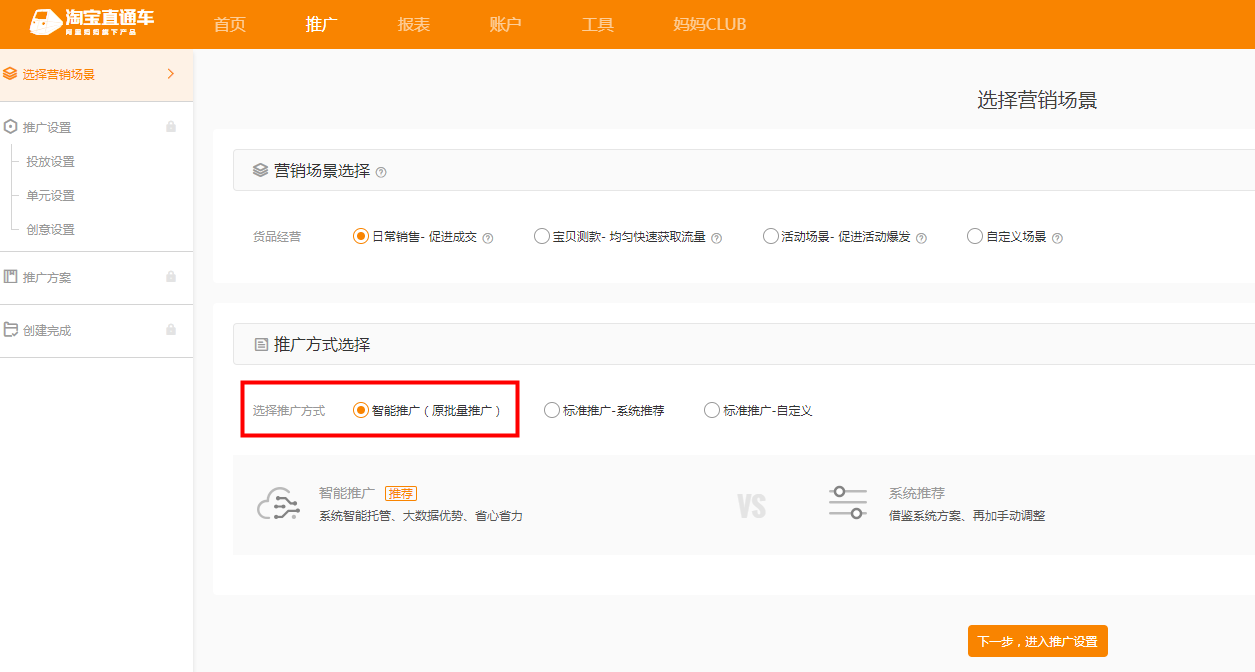Open 推广方案 section in sidebar
Viewport: 1255px width, 672px height.
click(x=47, y=277)
